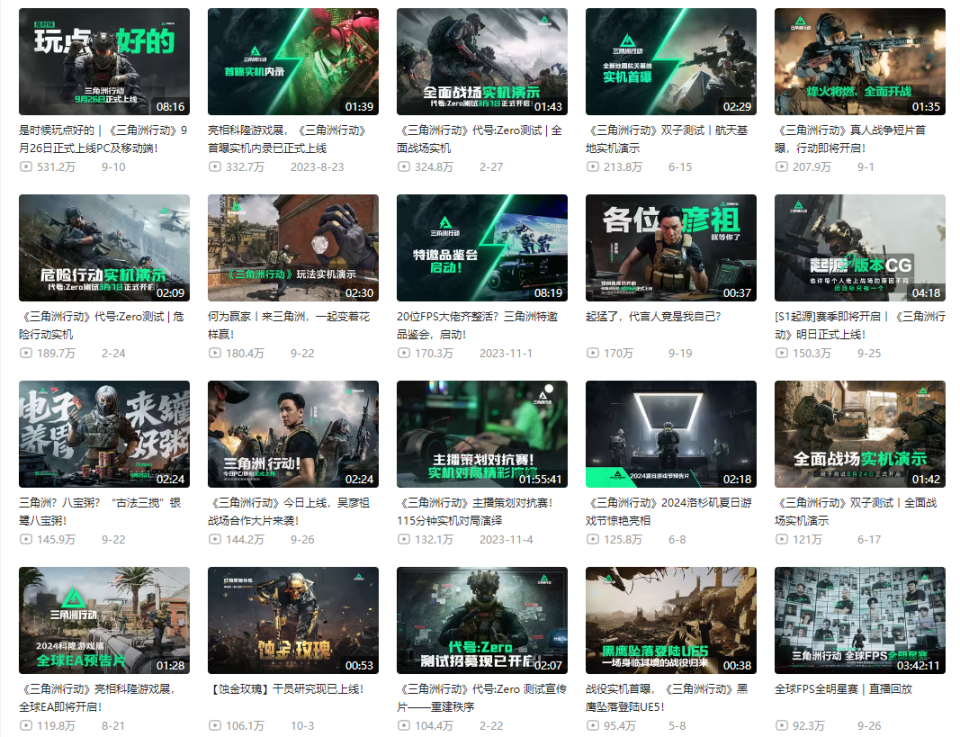960x737 pixels.
Task: Click the upload date 2023-8-23
Action: 317,166
